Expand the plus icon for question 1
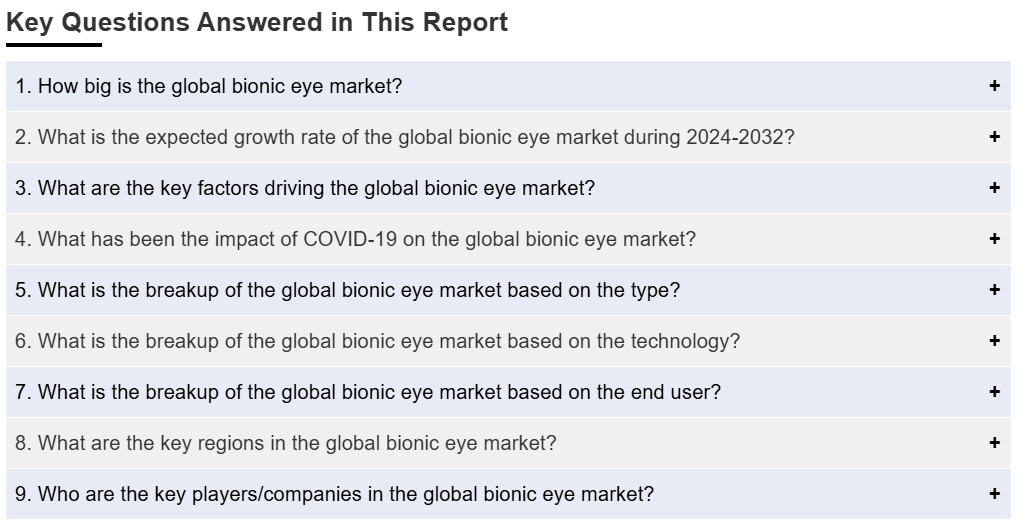1017x521 pixels. tap(994, 86)
